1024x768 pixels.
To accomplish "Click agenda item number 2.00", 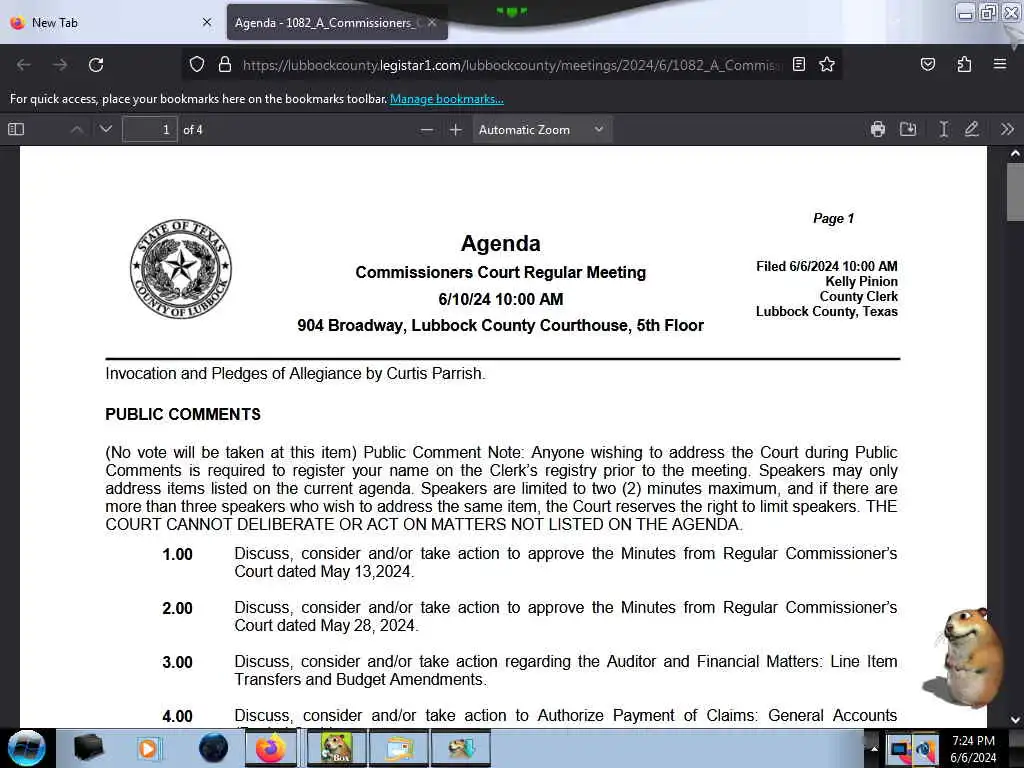I will [177, 609].
